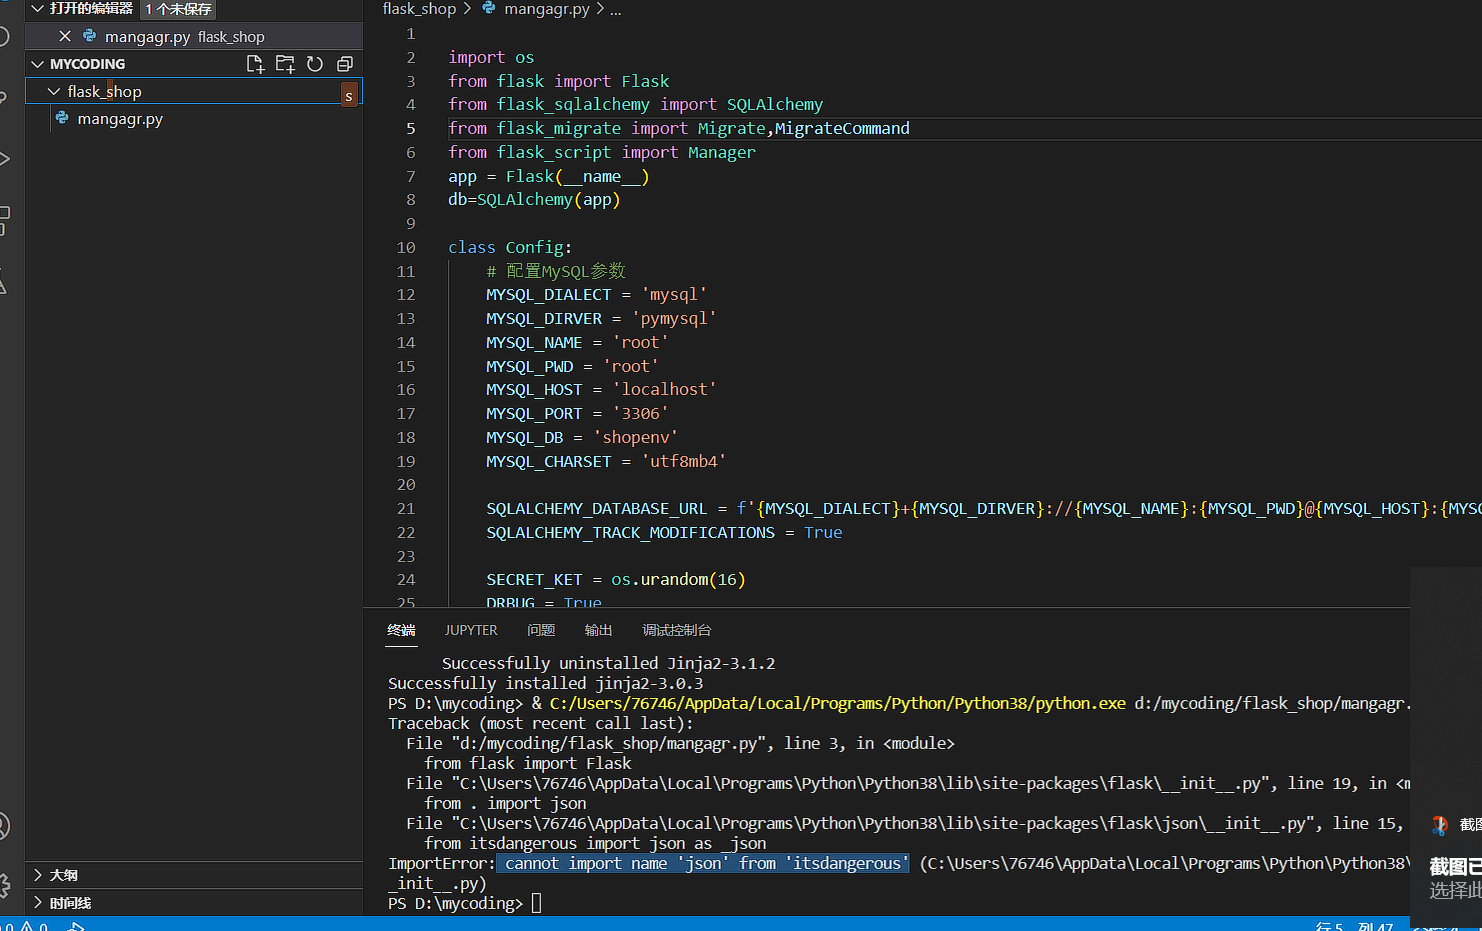Click line number 5 in the gutter
This screenshot has height=931, width=1482.
pos(410,128)
